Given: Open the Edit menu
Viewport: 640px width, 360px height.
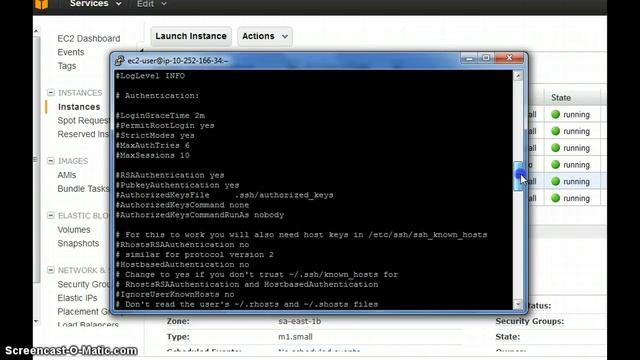Looking at the screenshot, I should (151, 4).
